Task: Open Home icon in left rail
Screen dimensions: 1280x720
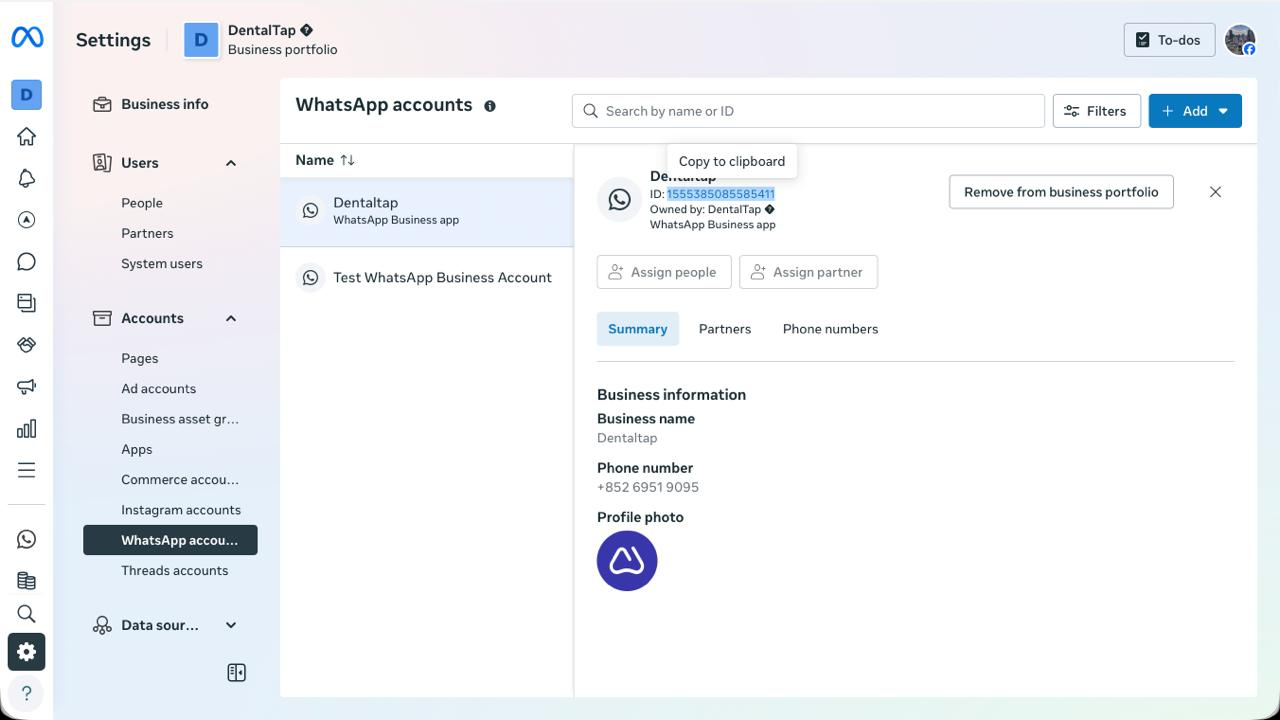Action: [x=27, y=136]
